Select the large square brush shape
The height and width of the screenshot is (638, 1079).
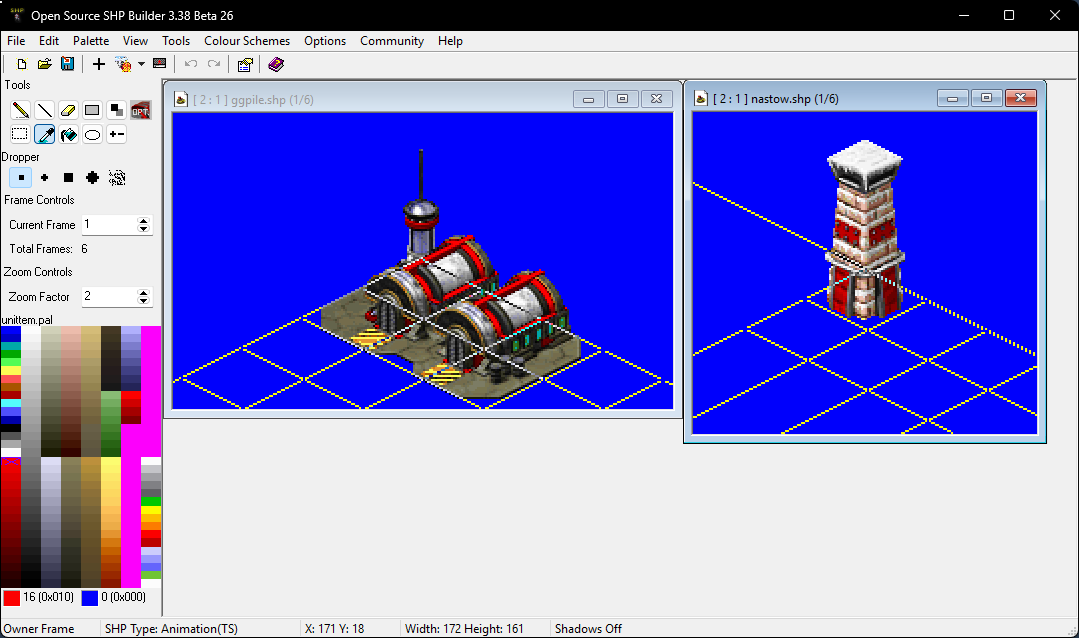69,178
